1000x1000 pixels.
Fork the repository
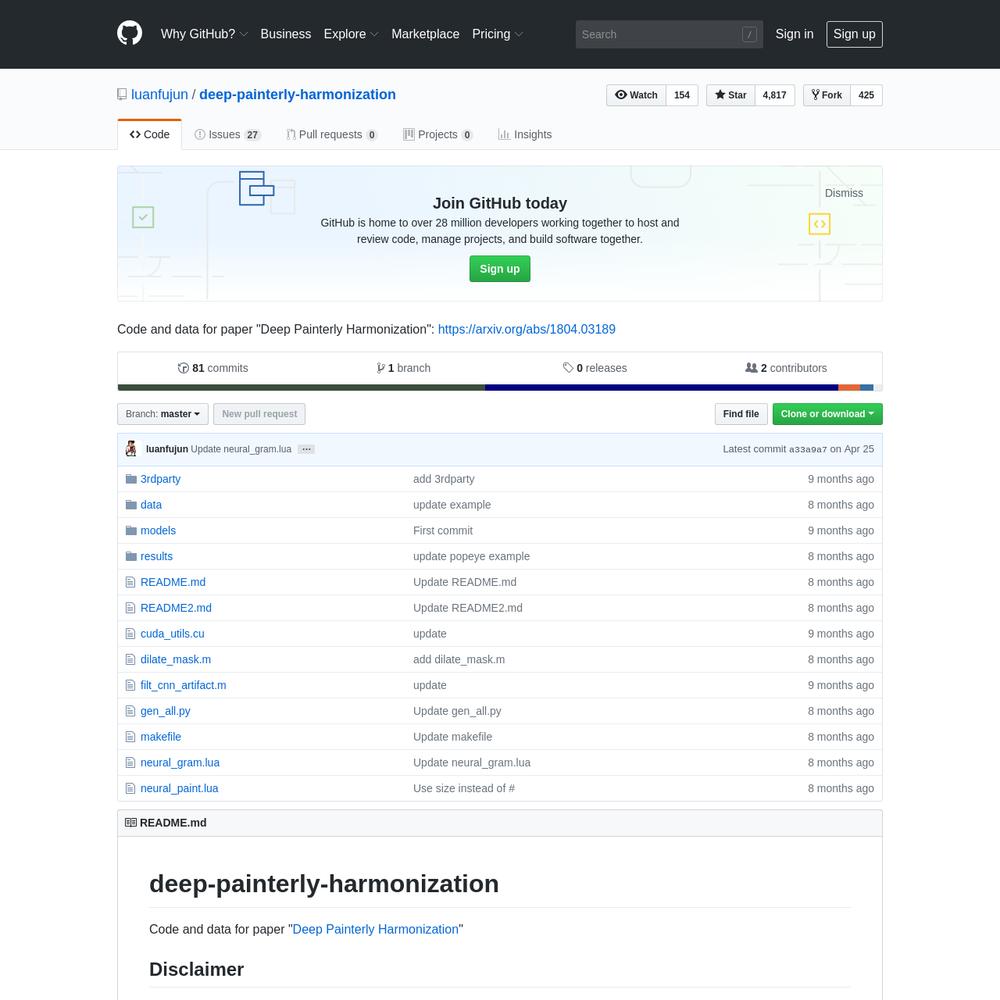[x=827, y=95]
